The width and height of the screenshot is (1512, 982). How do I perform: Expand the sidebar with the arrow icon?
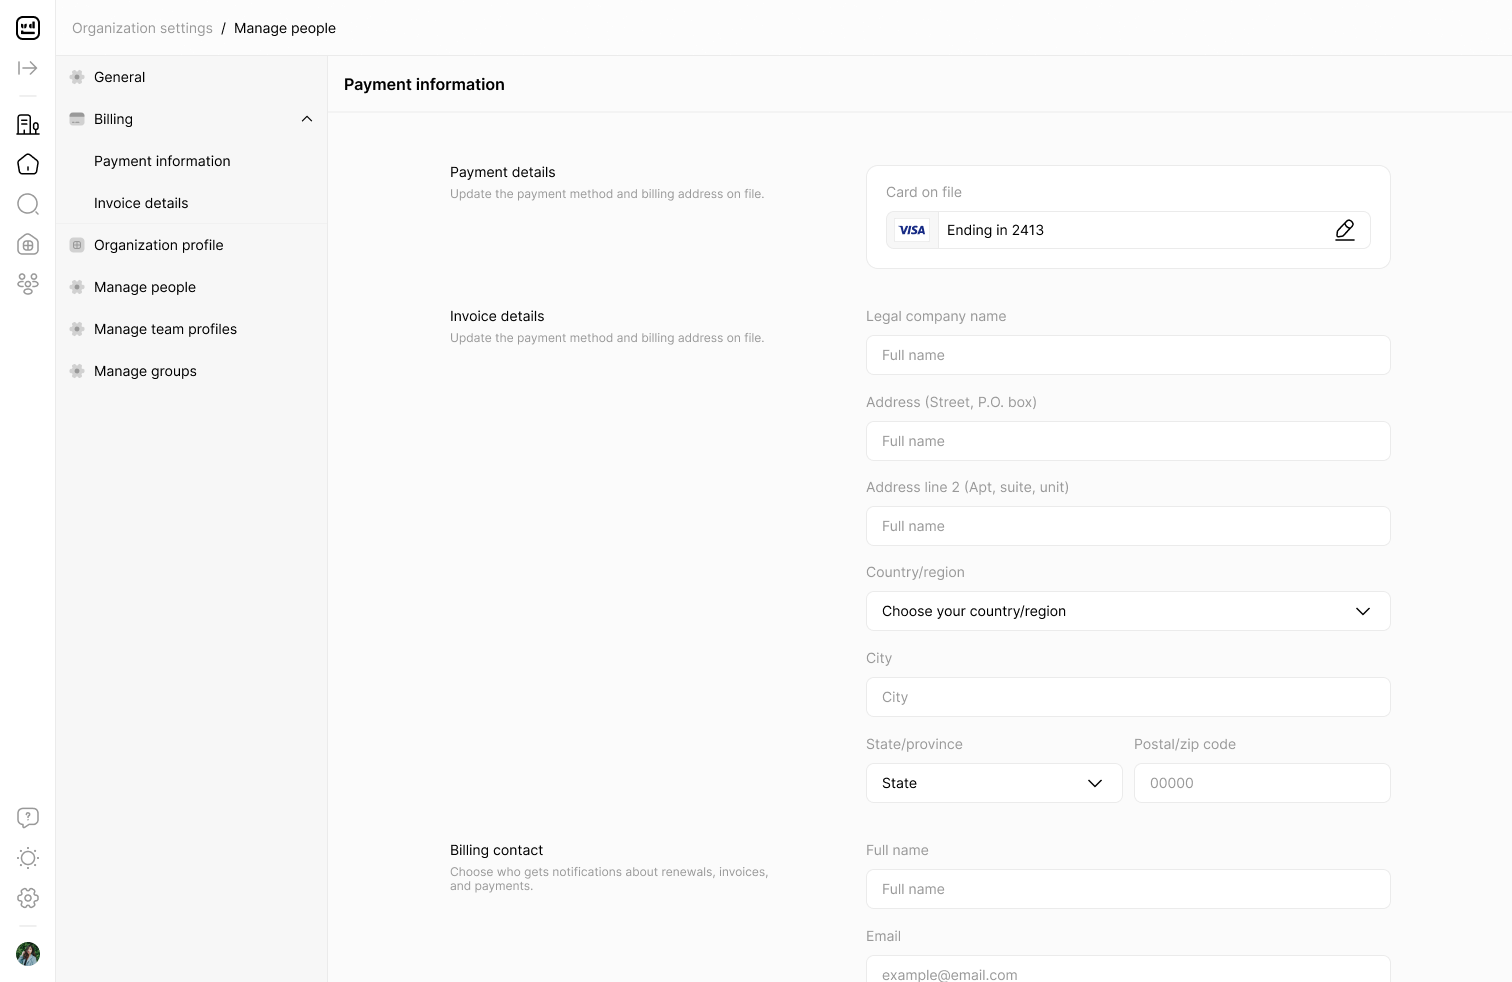[x=28, y=68]
